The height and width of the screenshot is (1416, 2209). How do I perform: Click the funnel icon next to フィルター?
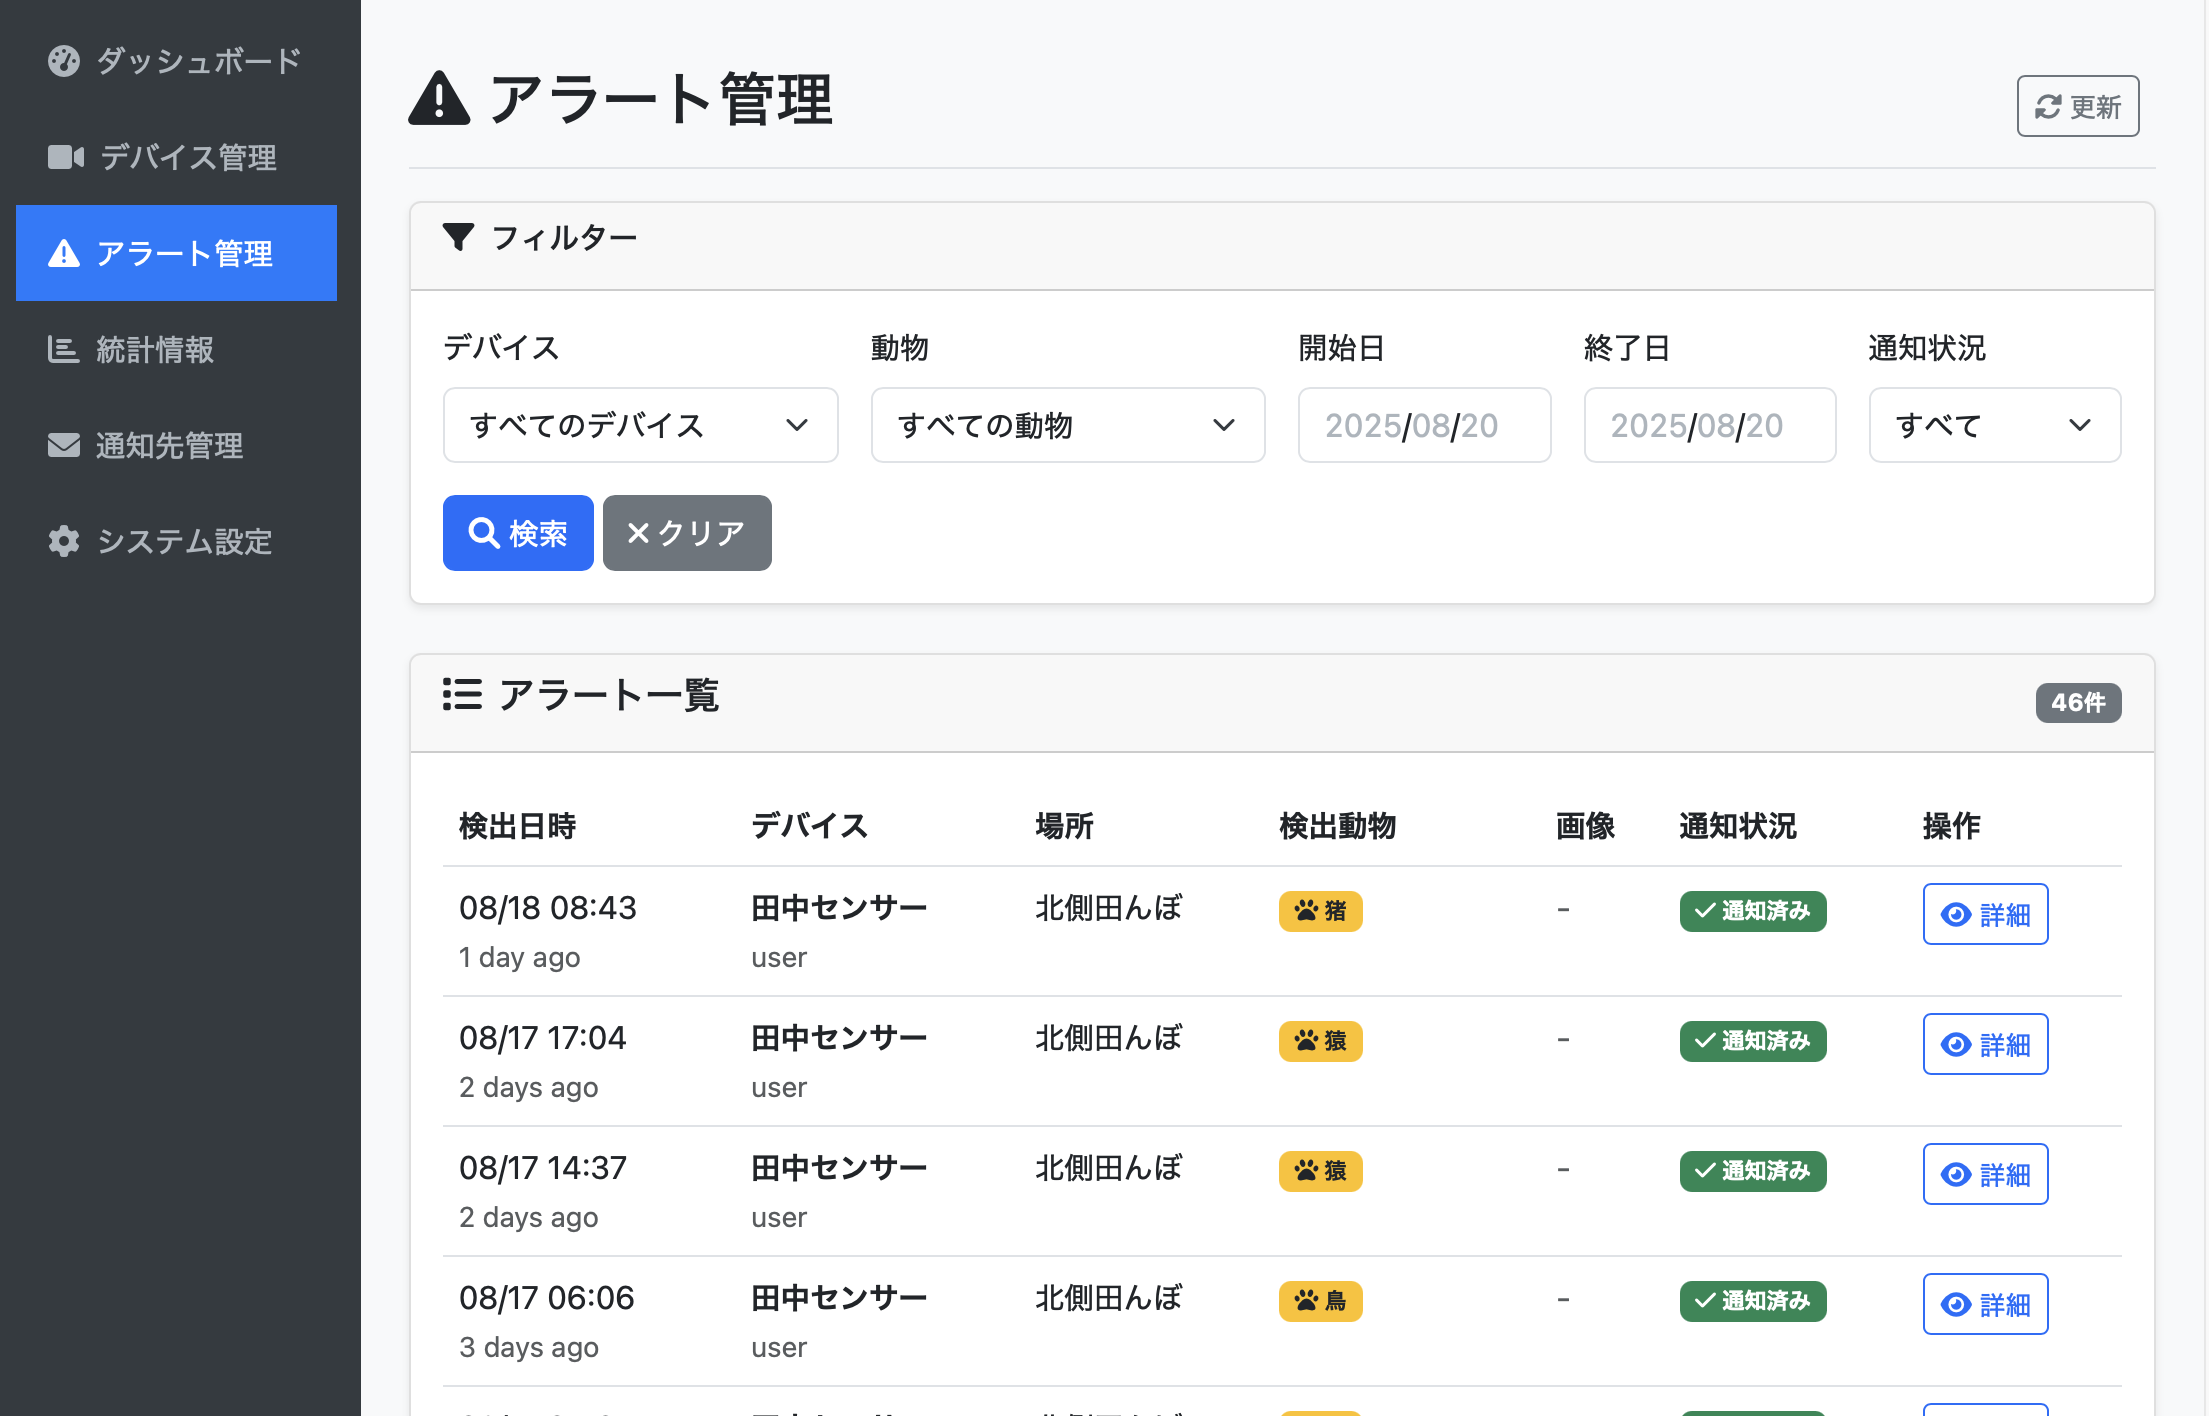pyautogui.click(x=458, y=237)
